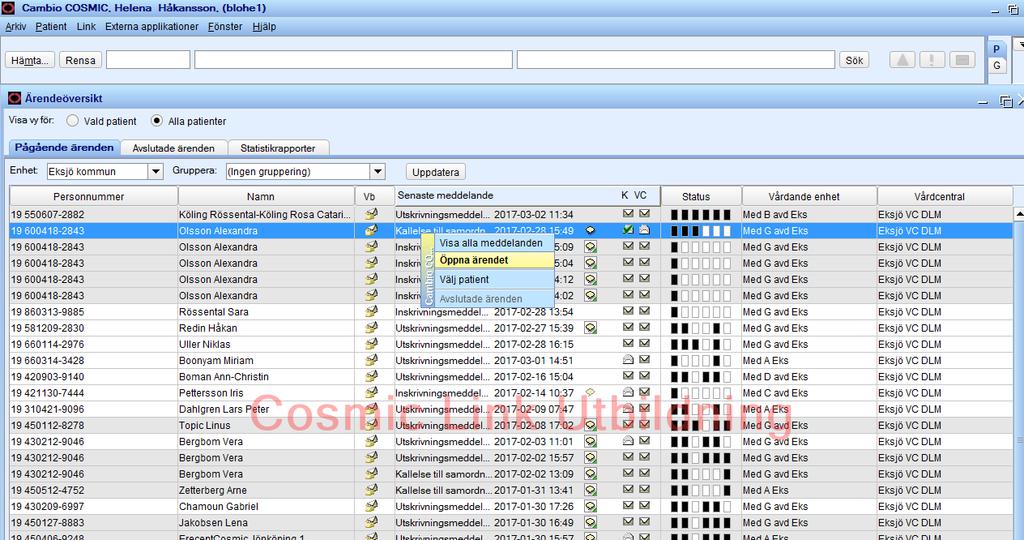Sort by Personnummer column header
This screenshot has width=1024, height=540.
point(94,196)
